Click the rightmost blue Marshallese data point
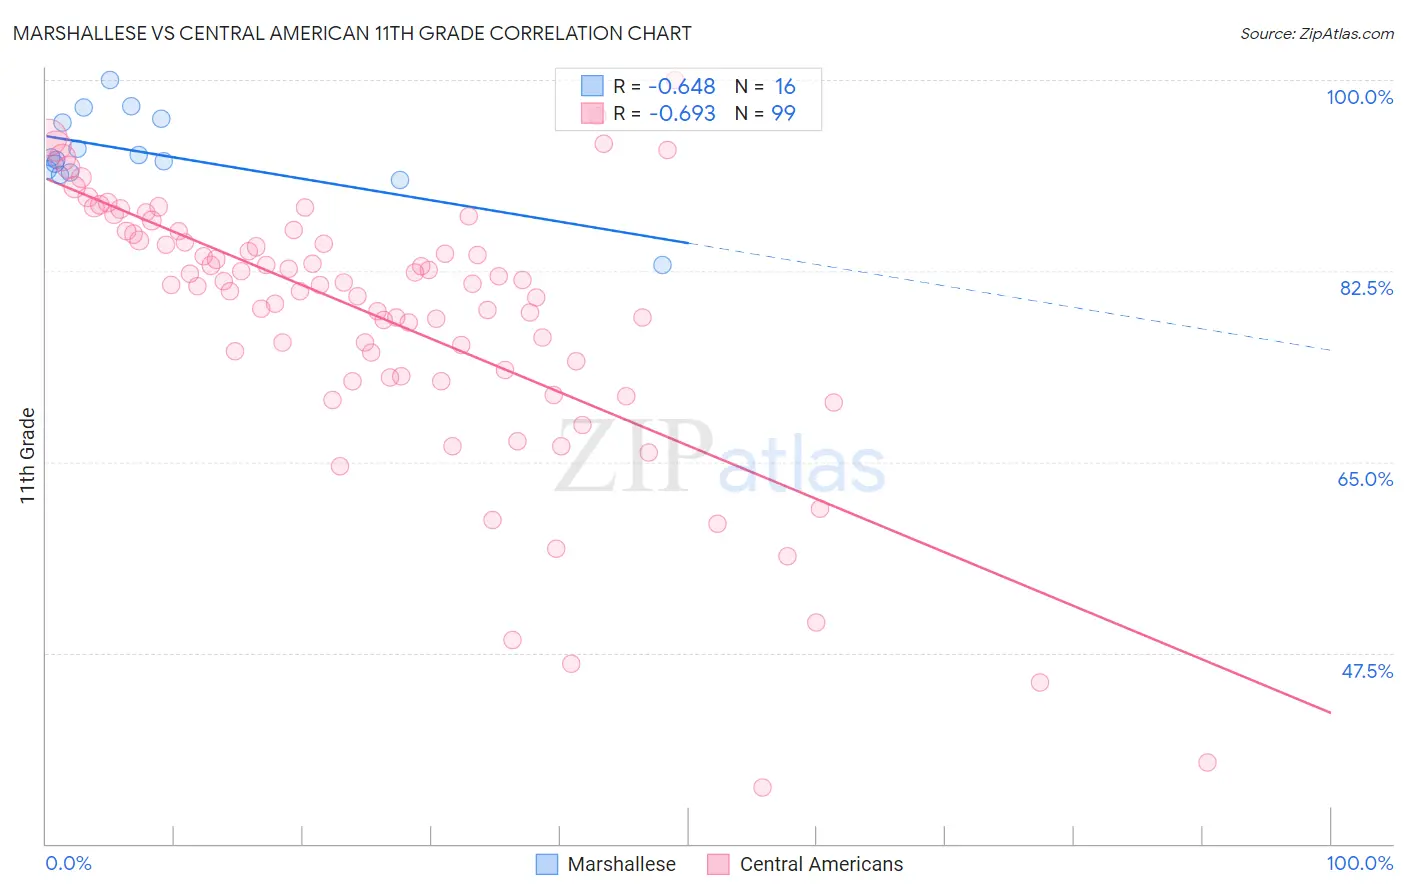This screenshot has height=892, width=1406. point(662,265)
